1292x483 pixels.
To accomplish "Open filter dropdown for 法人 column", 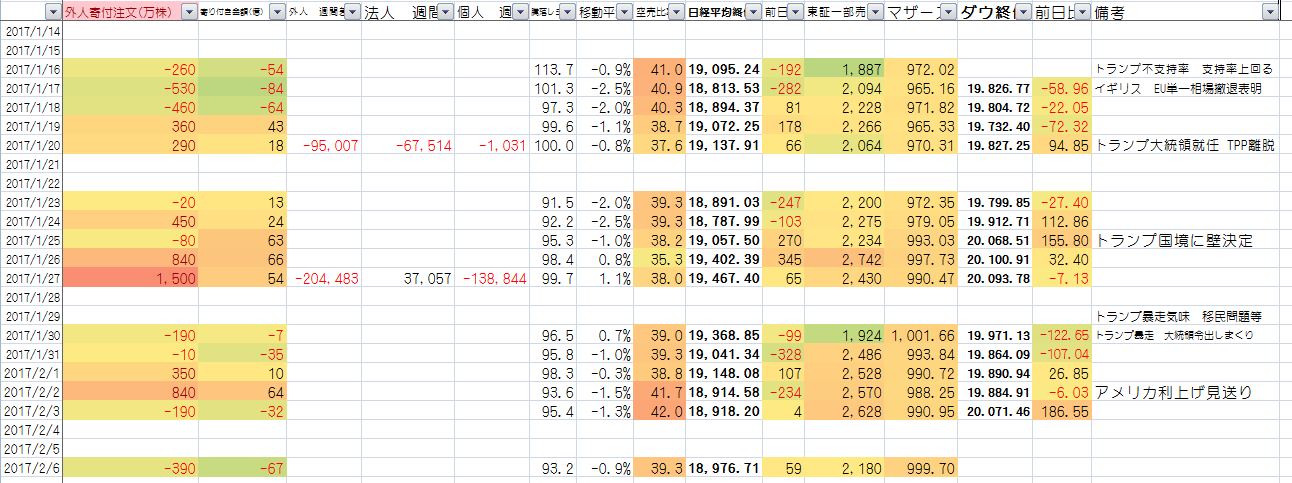I will click(446, 12).
